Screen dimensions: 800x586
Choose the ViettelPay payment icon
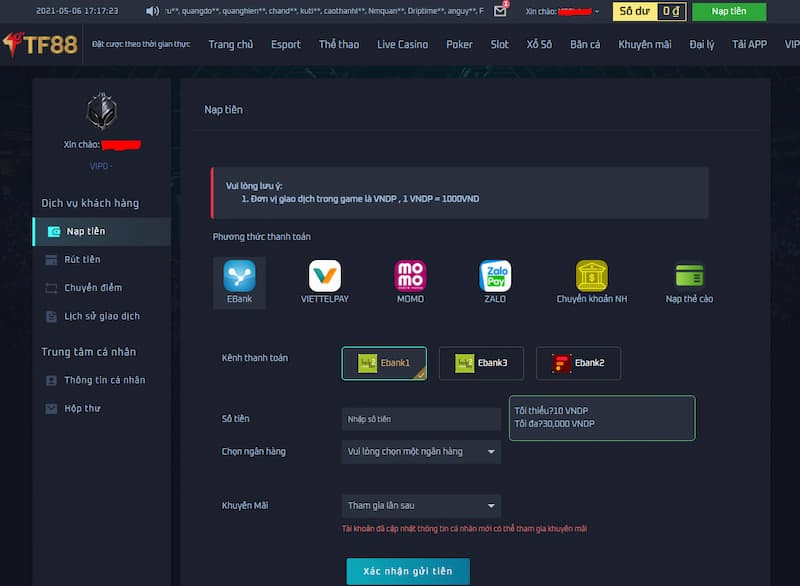325,277
